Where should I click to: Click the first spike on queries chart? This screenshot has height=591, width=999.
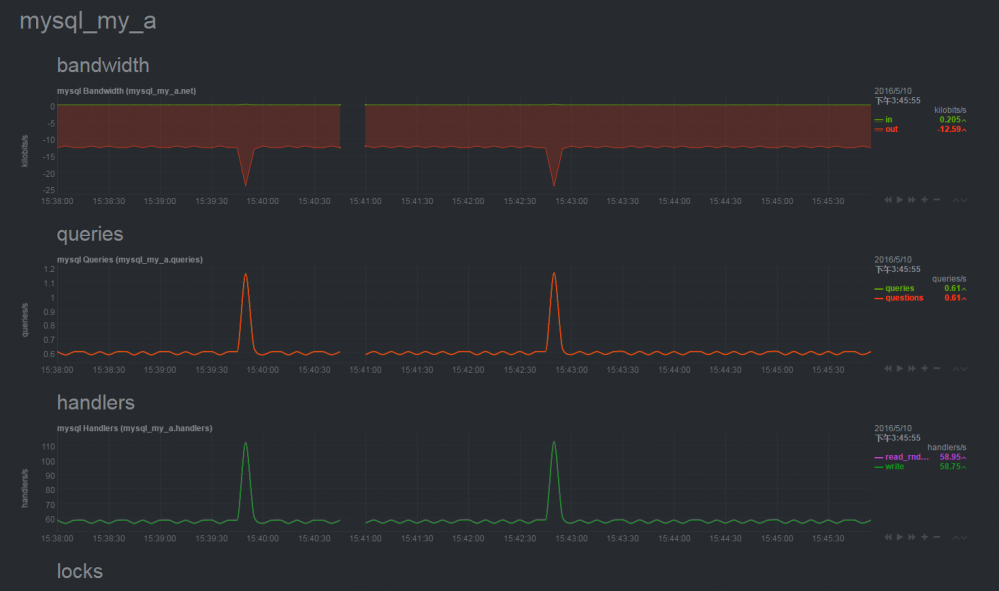coord(245,275)
